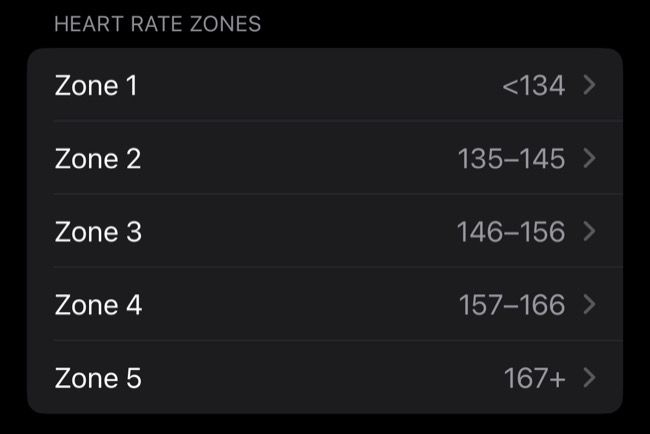
Task: Select the Zone 4 label
Action: pos(98,305)
